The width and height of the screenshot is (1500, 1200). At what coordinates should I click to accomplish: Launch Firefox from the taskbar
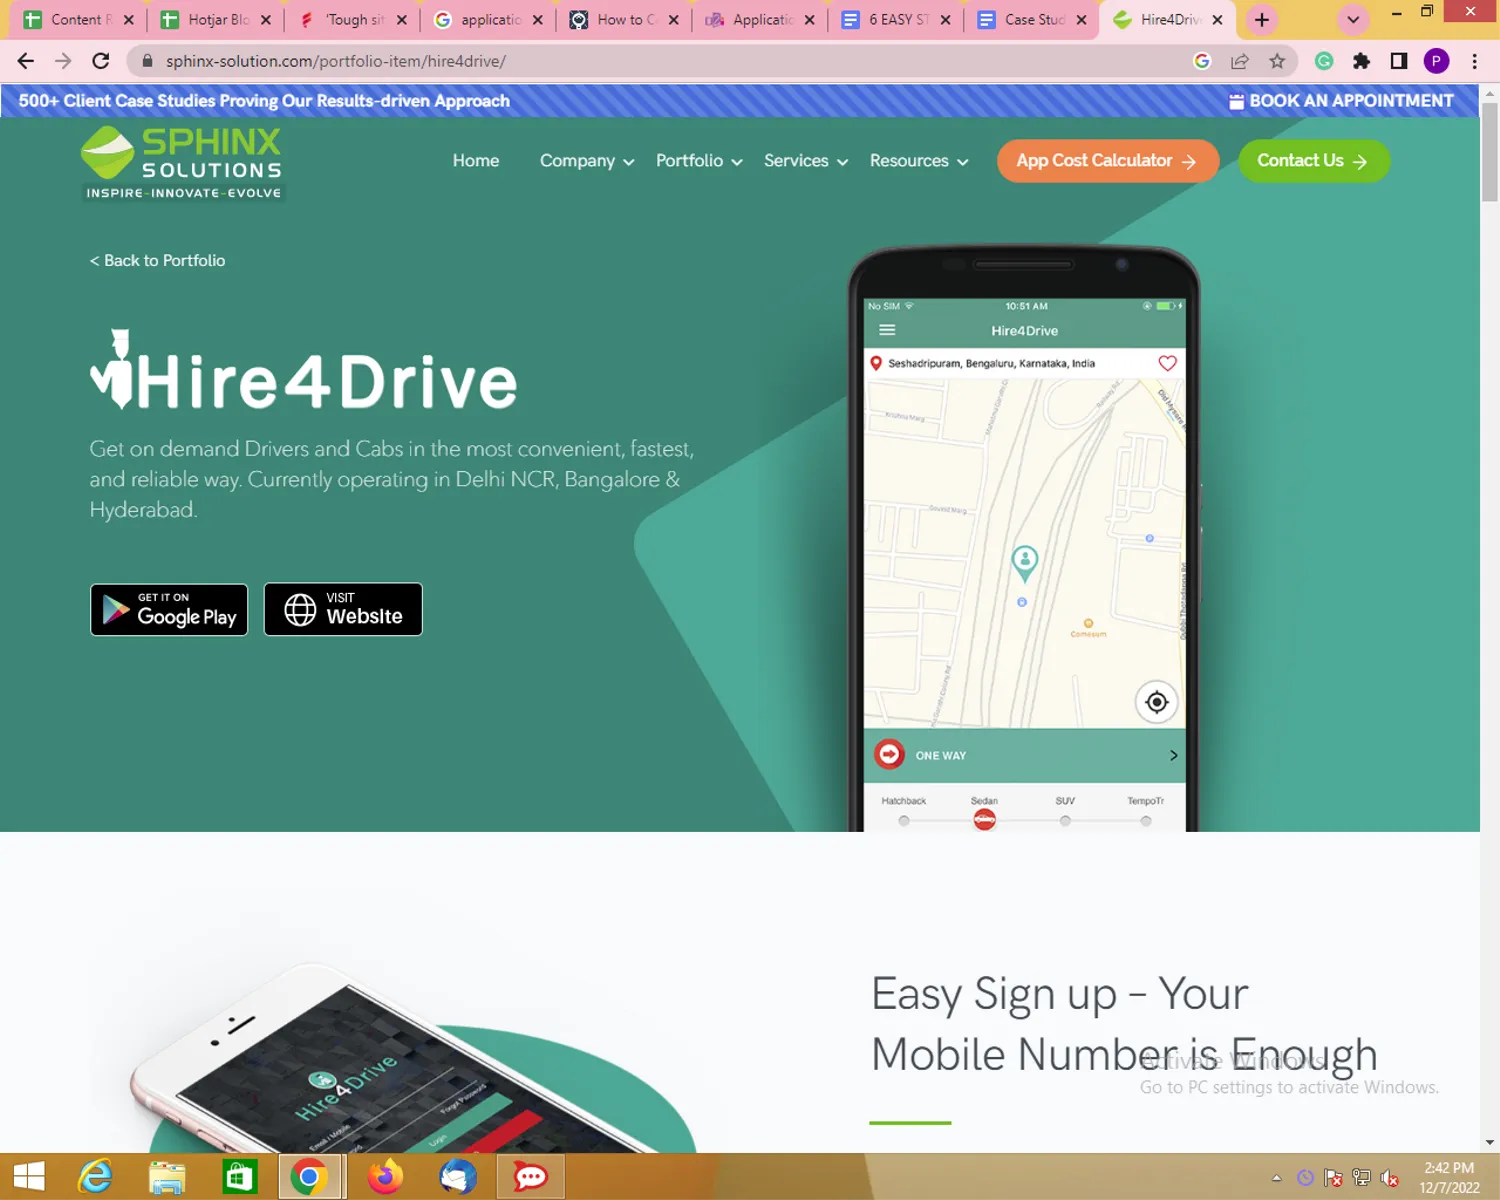click(x=385, y=1177)
